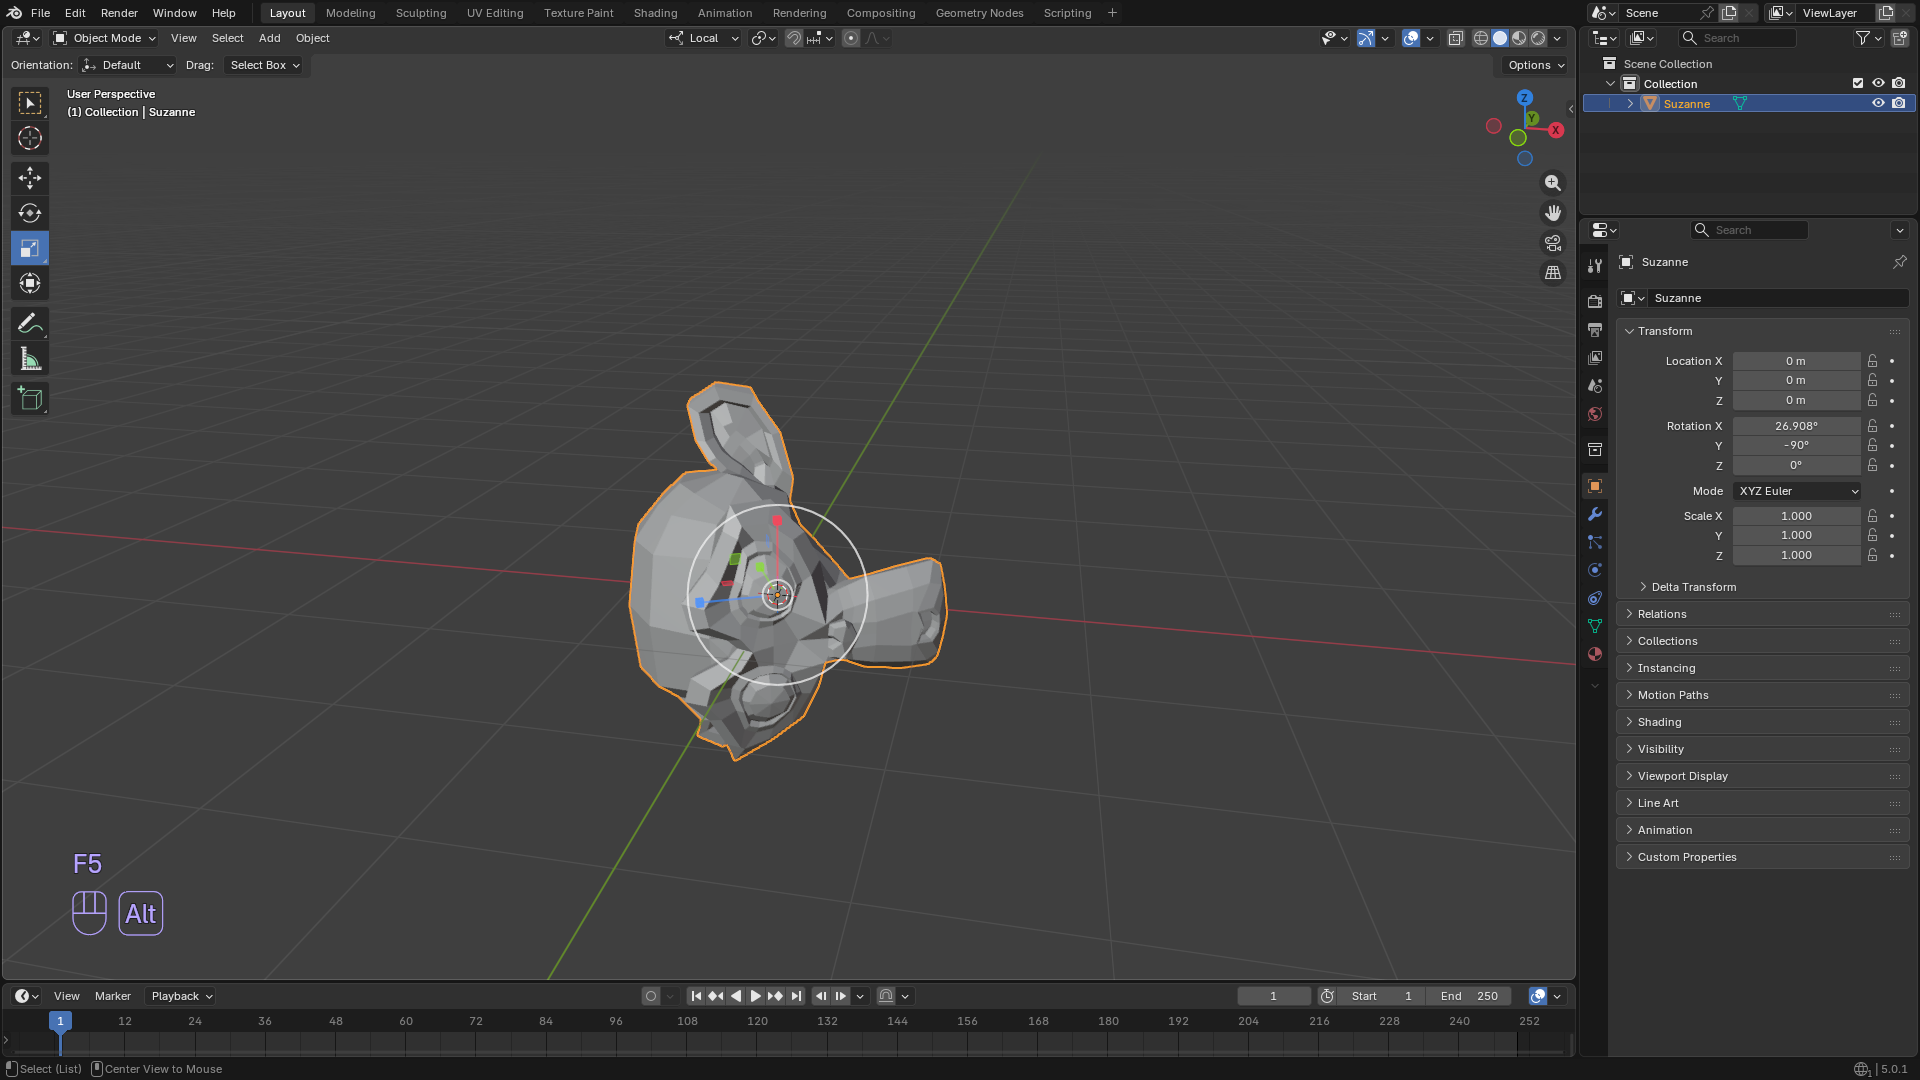Image resolution: width=1920 pixels, height=1080 pixels.
Task: Click the Options button in viewport header
Action: 1535,65
